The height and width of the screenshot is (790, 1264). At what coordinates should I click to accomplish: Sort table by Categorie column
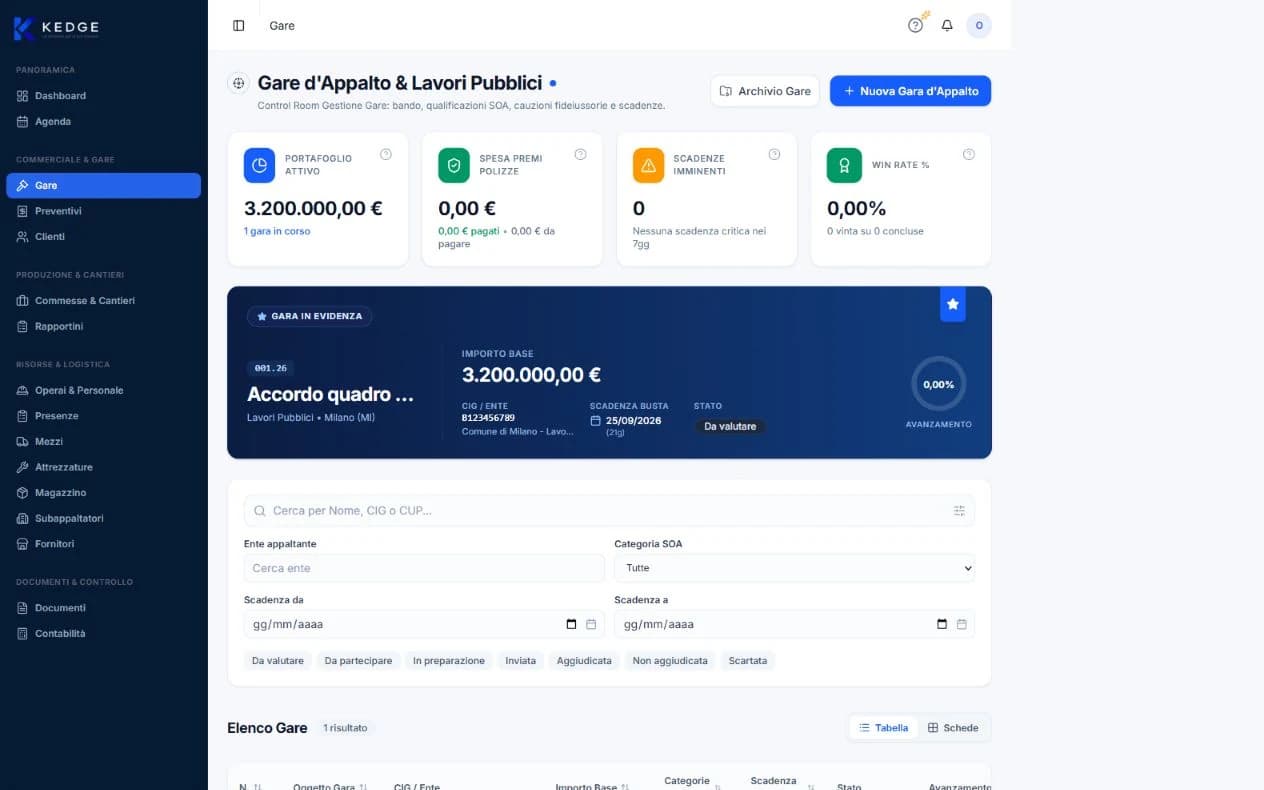coord(691,784)
